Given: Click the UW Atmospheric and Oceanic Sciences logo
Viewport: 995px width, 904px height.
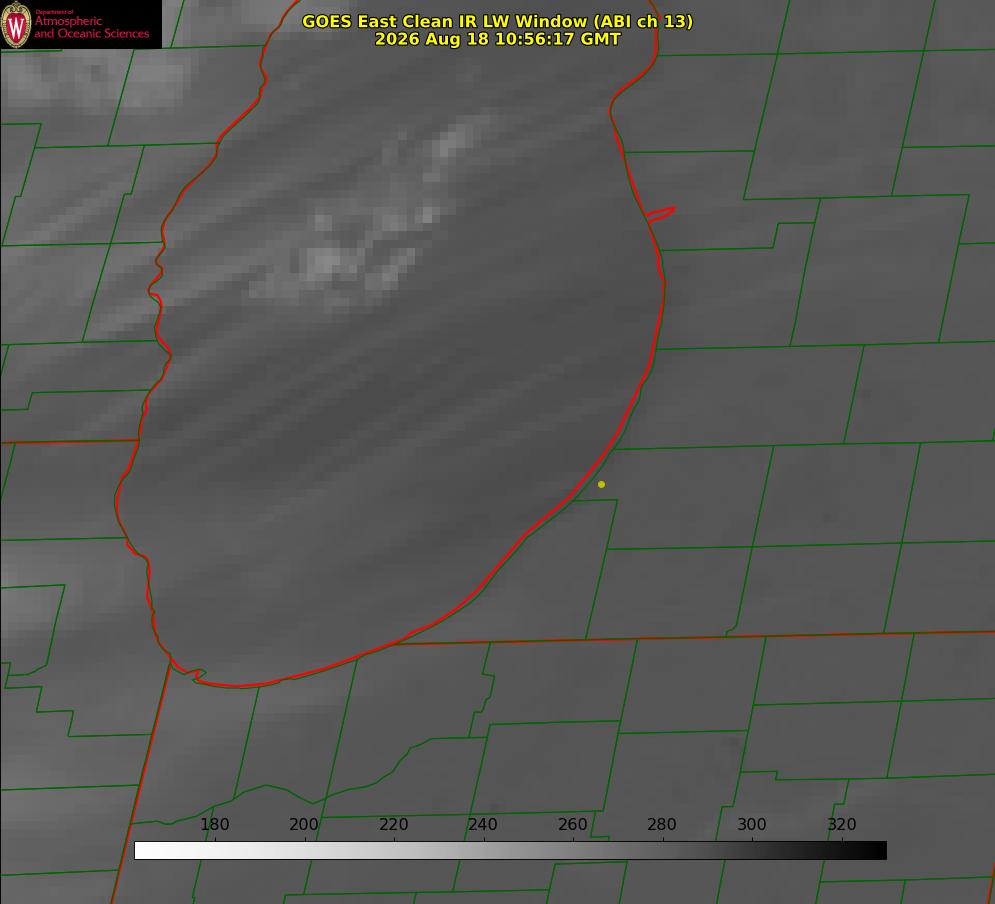Looking at the screenshot, I should click(x=81, y=24).
